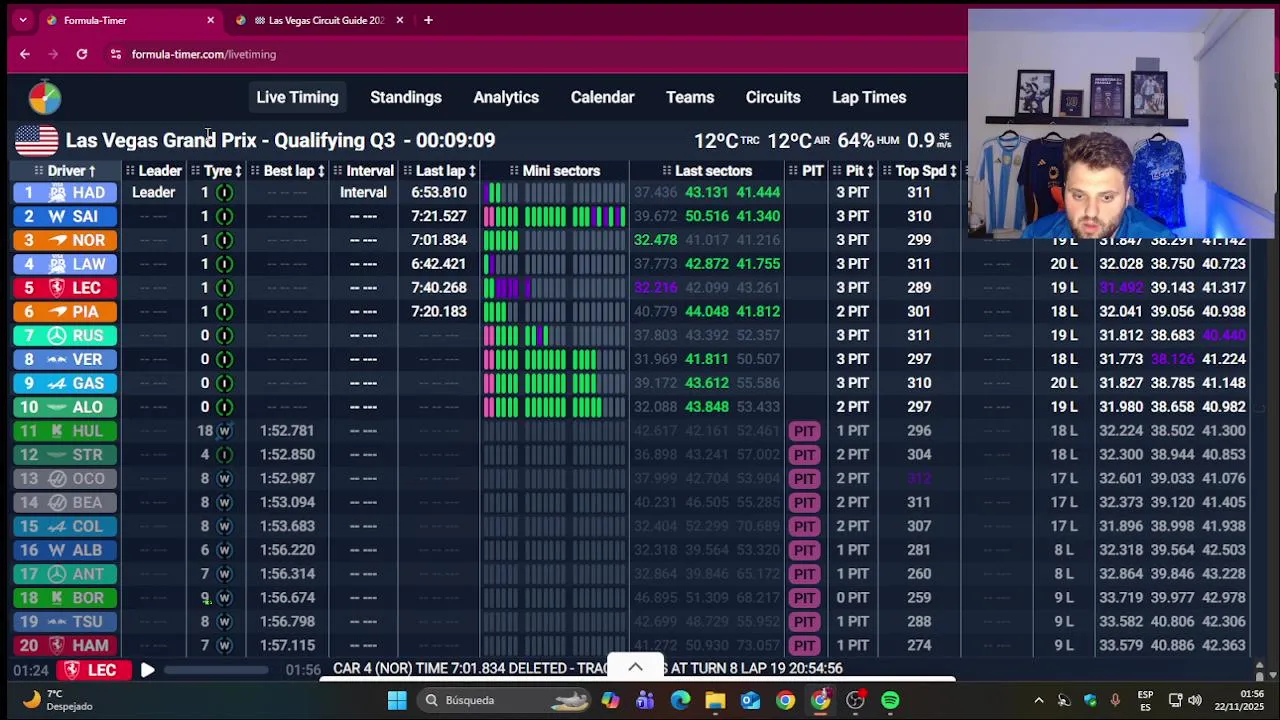This screenshot has height=720, width=1280.
Task: Open File Explorer from the taskbar
Action: tap(715, 700)
